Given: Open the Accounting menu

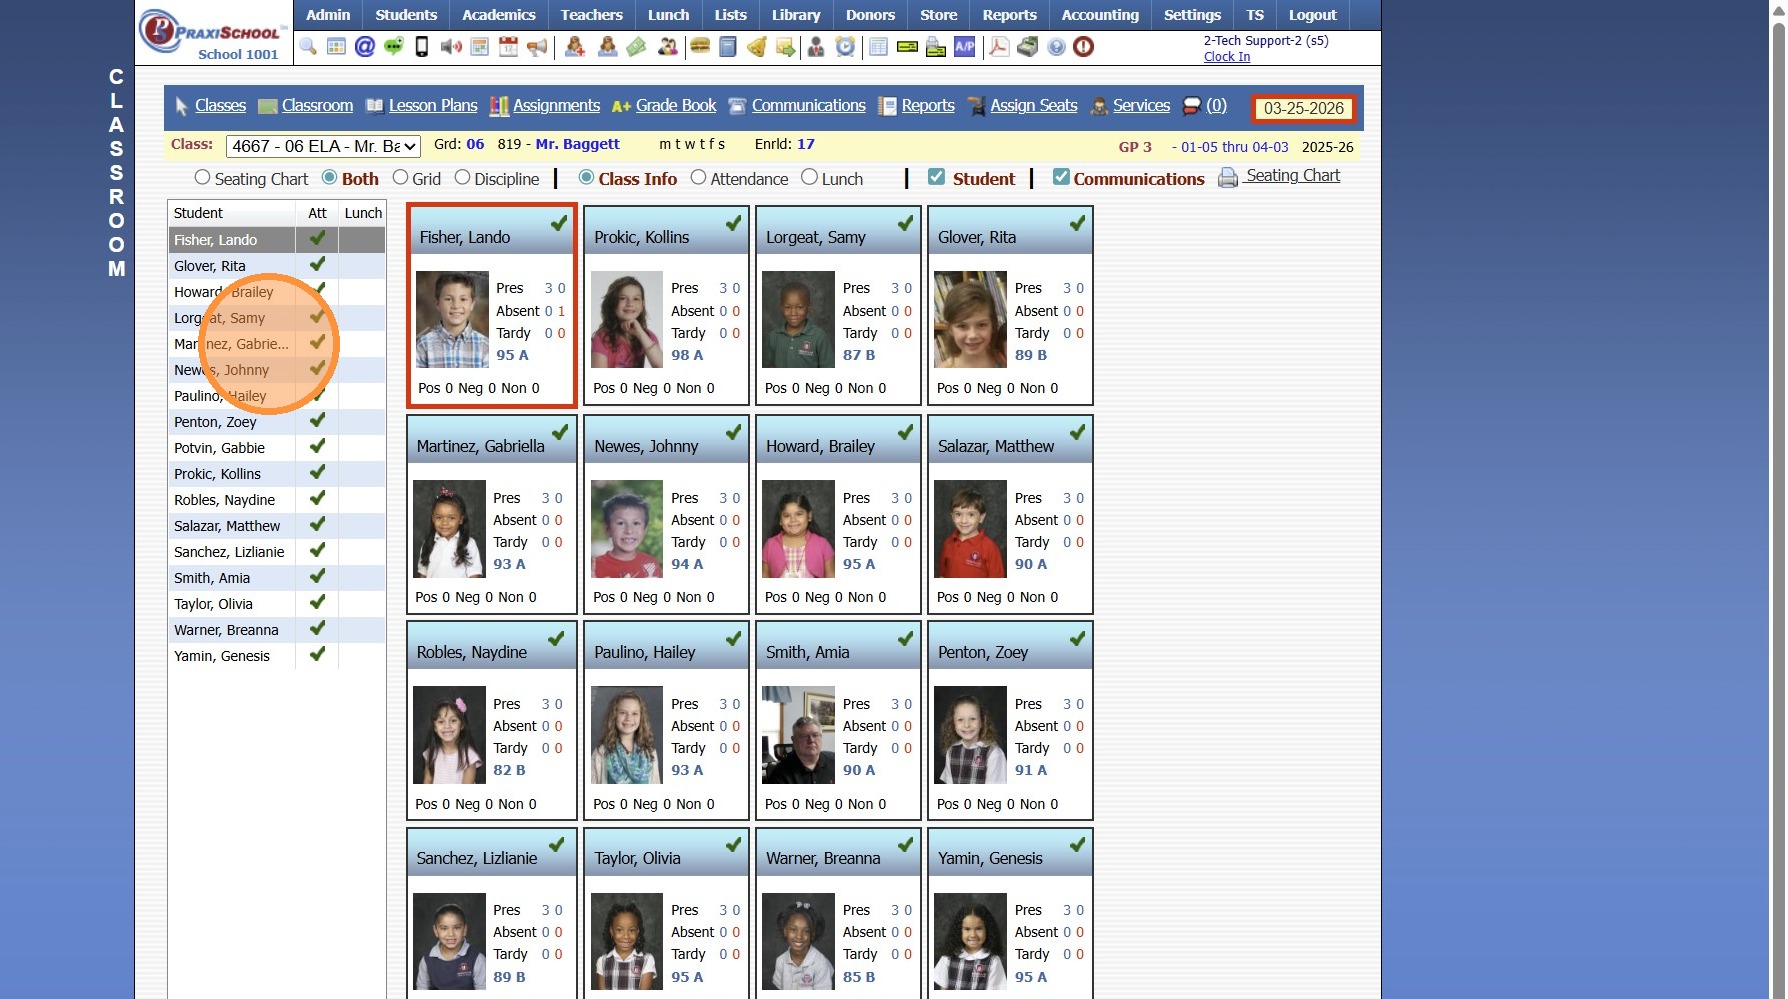Looking at the screenshot, I should tap(1100, 15).
